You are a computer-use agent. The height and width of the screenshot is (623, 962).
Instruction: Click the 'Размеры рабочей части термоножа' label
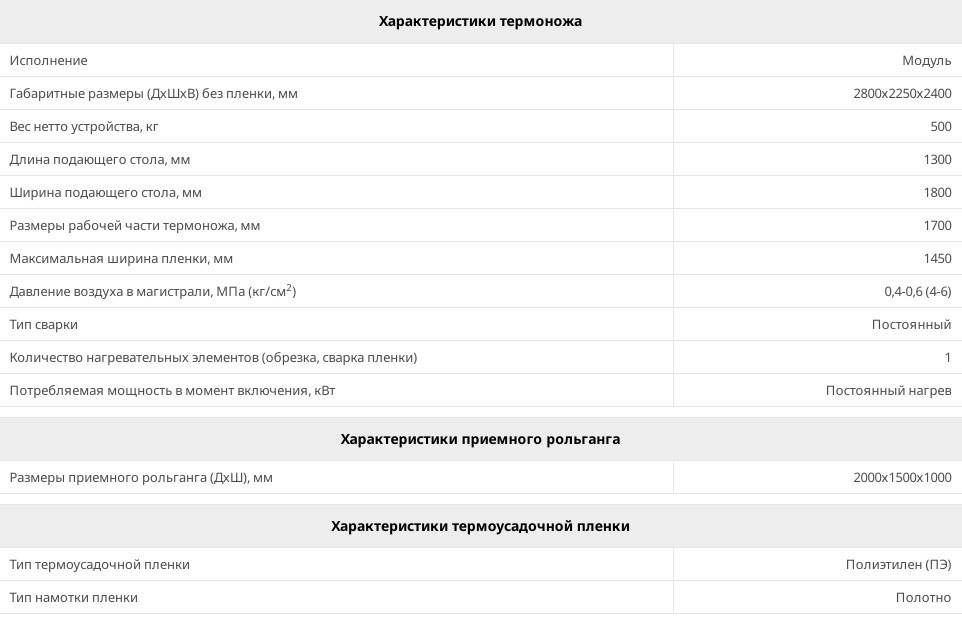(x=135, y=226)
